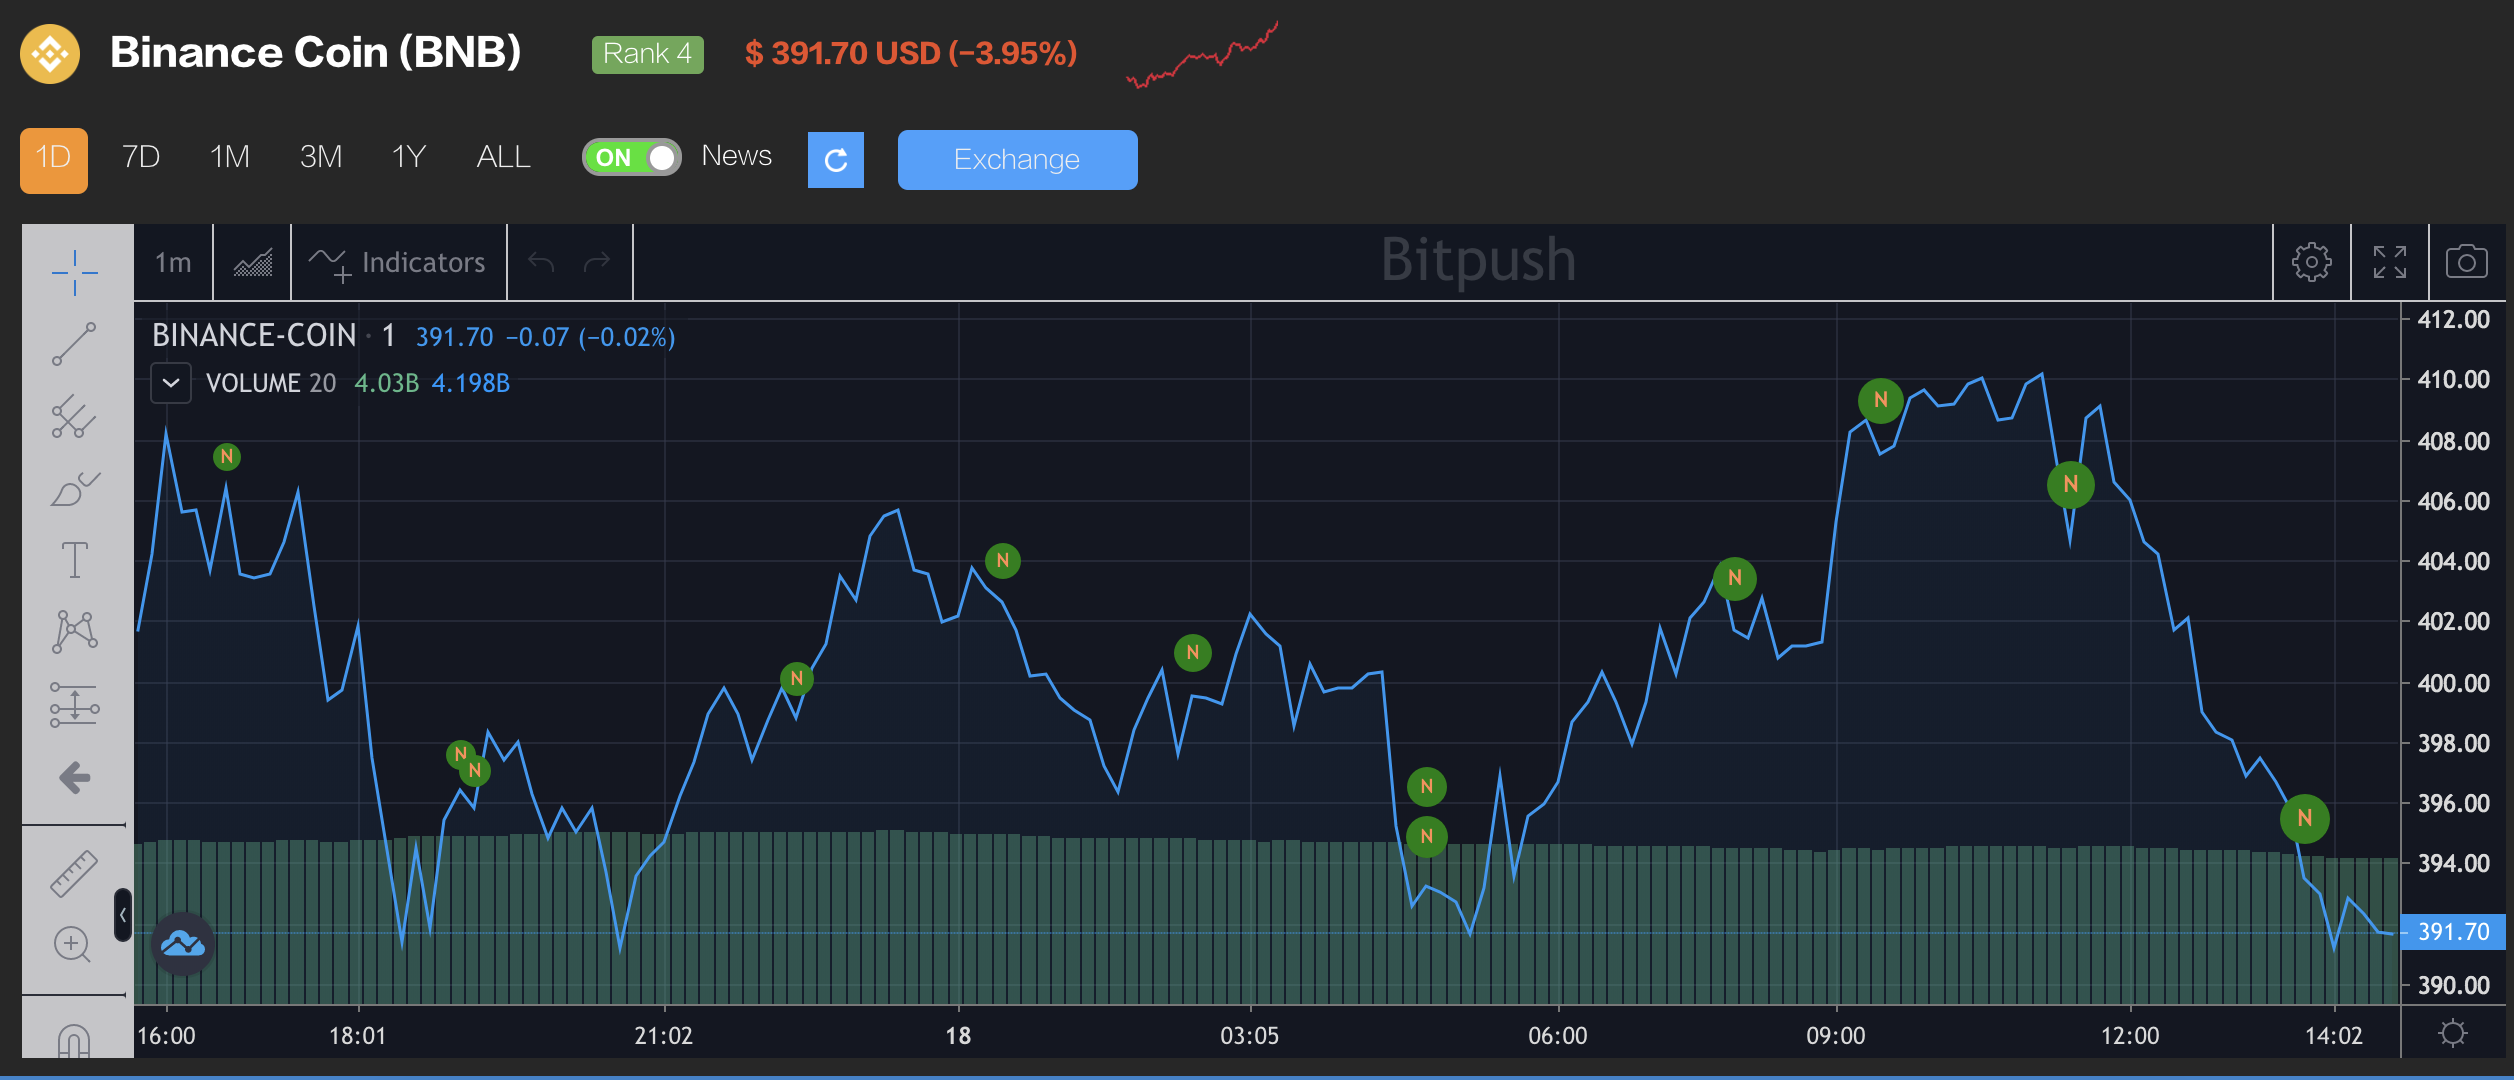Image resolution: width=2514 pixels, height=1080 pixels.
Task: Open chart settings gear icon
Action: 2311,262
